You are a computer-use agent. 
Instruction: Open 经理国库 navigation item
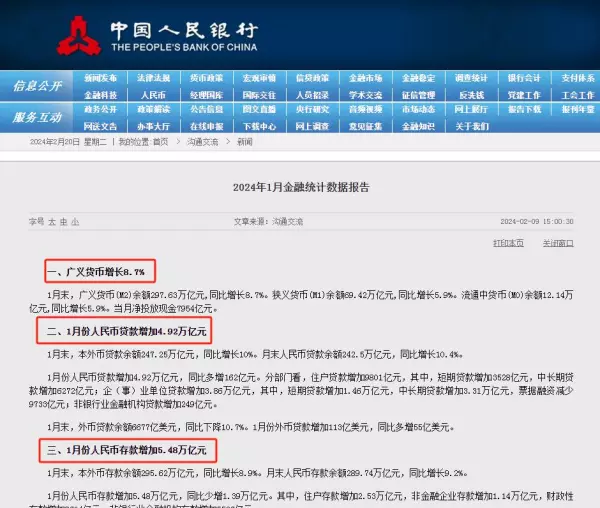click(207, 95)
